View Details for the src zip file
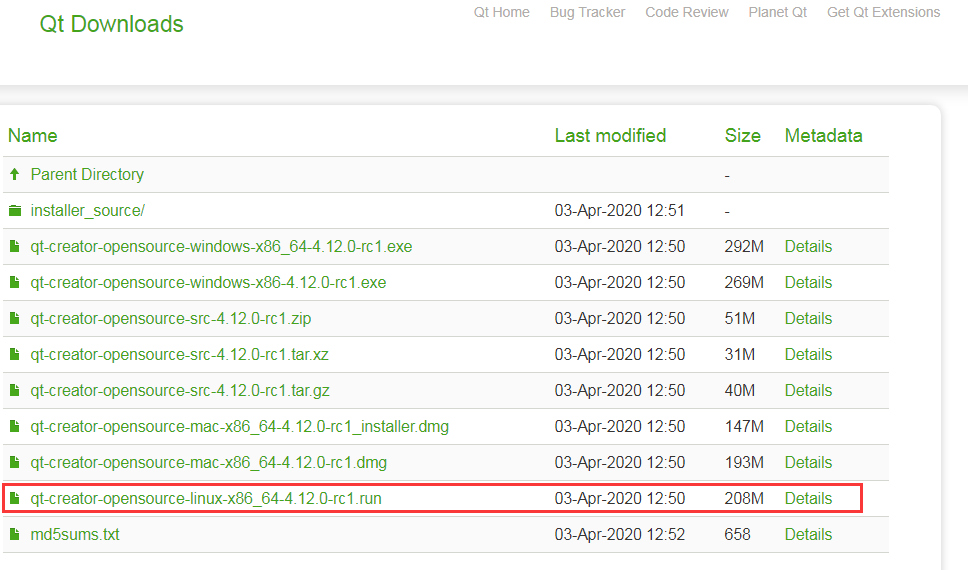The height and width of the screenshot is (570, 968). 808,318
